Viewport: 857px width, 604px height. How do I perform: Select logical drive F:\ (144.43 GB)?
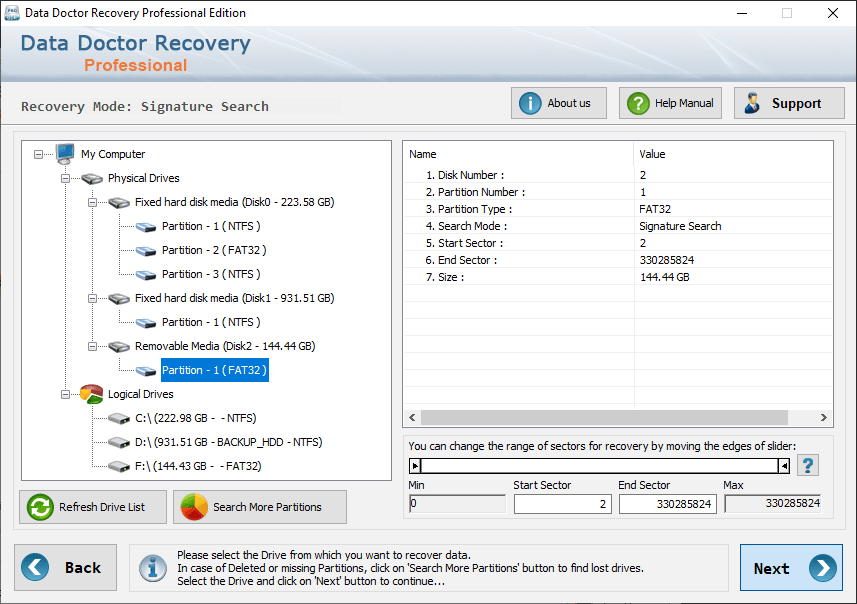(x=198, y=466)
